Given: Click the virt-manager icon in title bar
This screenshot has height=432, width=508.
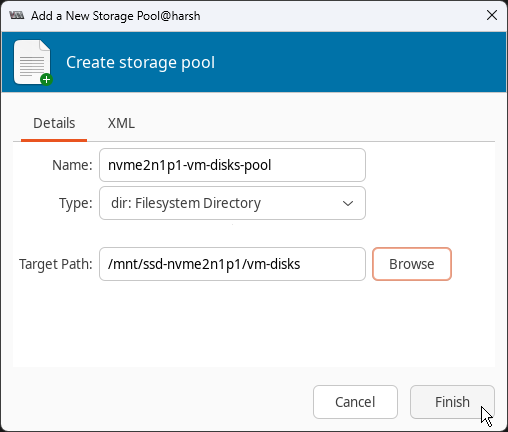Looking at the screenshot, I should point(17,15).
